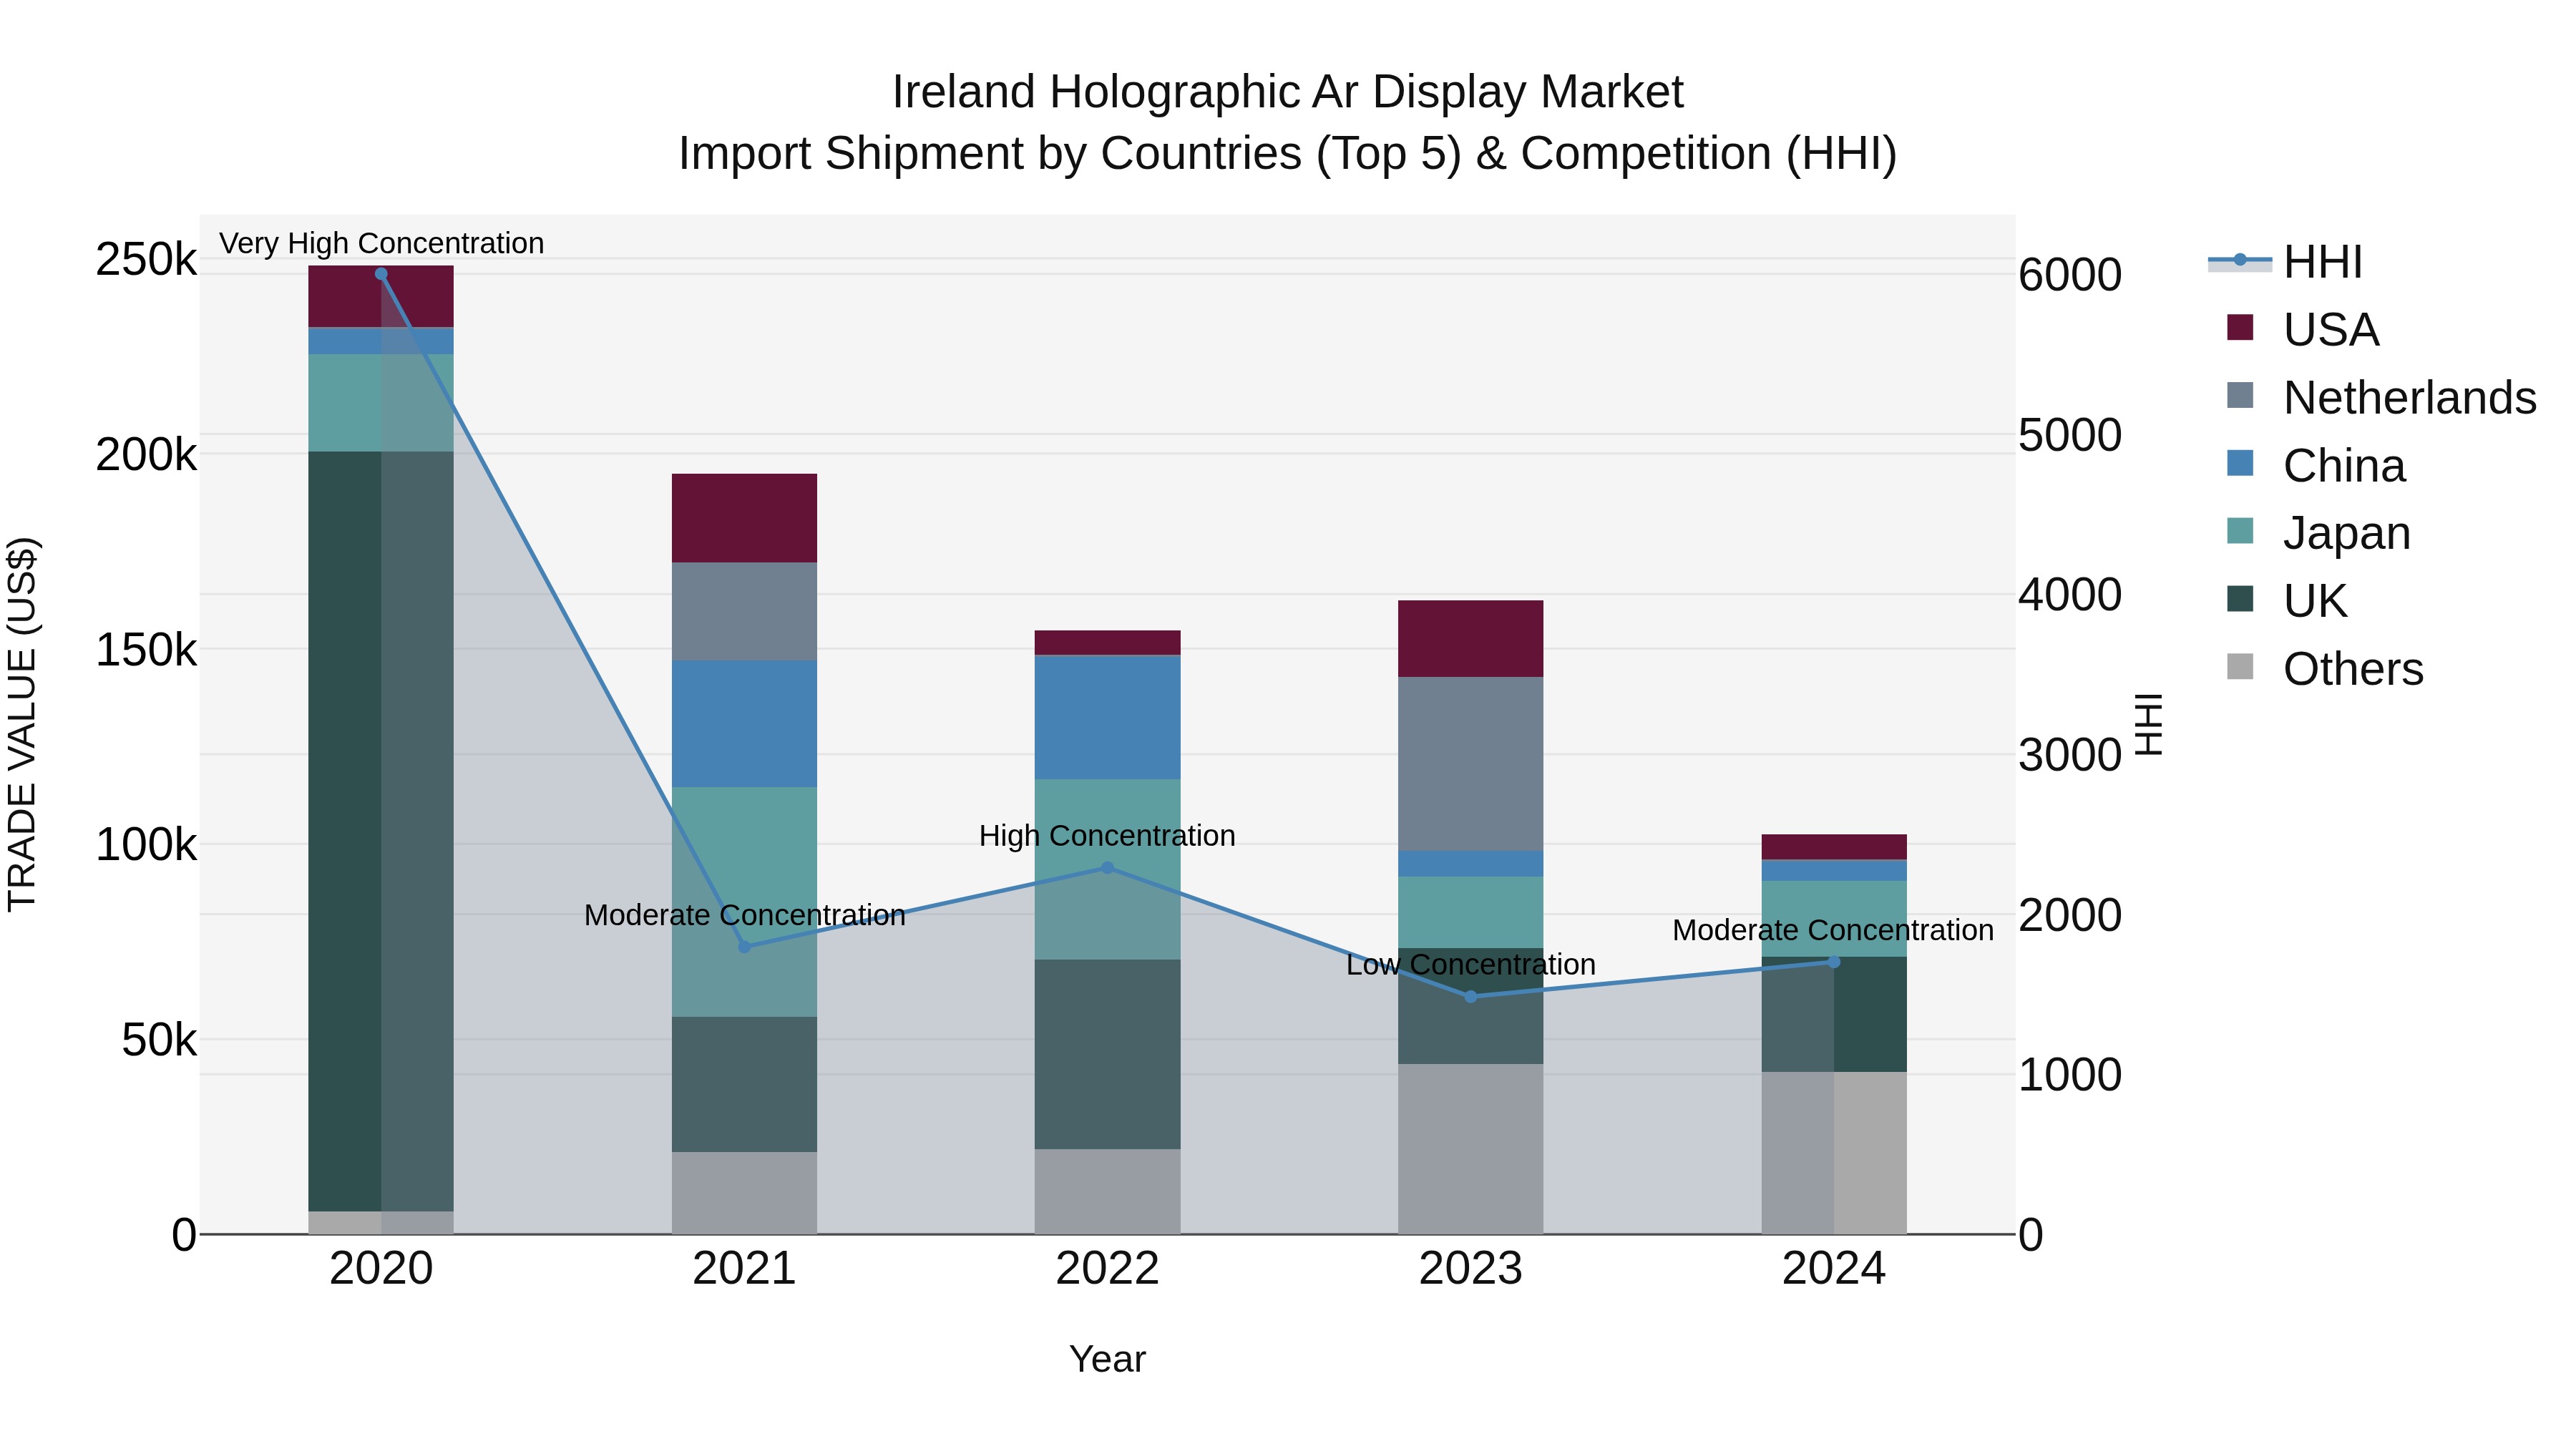Click the 2021 Netherlands bar segment
2576x1449 pixels.
click(x=744, y=612)
